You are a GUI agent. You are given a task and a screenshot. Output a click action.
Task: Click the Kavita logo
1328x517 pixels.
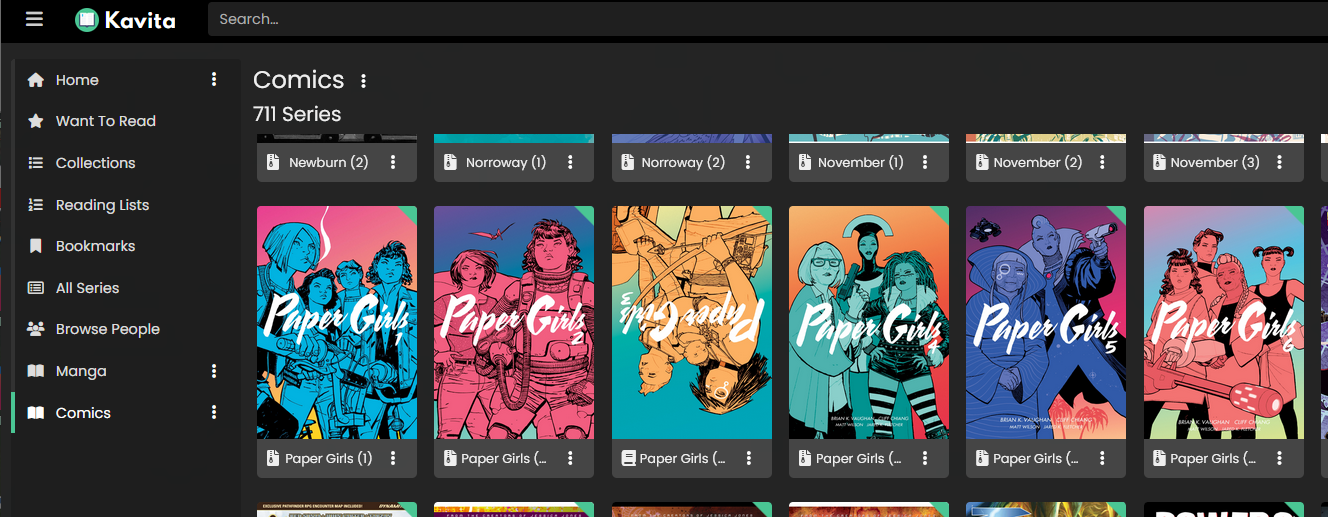point(125,19)
